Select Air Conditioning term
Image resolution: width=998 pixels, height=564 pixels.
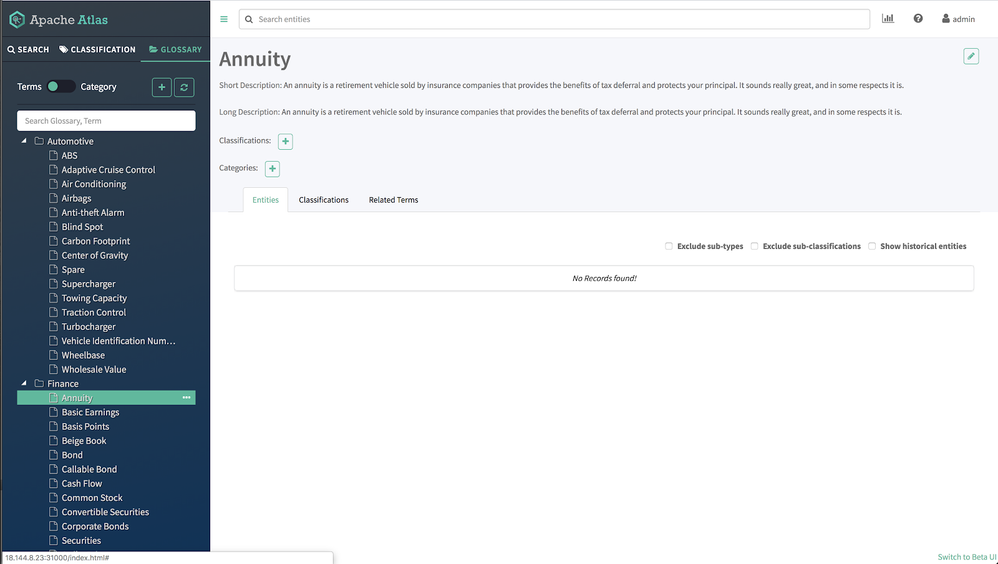tap(94, 184)
